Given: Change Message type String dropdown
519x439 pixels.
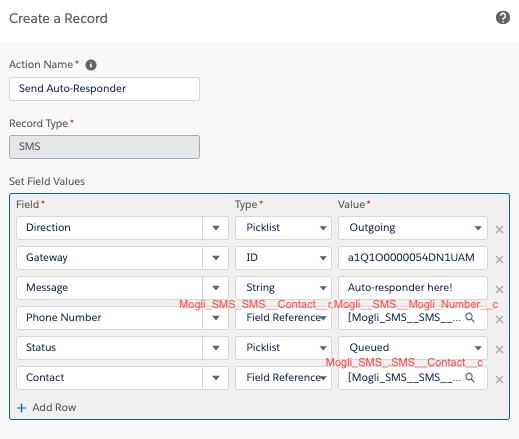Looking at the screenshot, I should click(x=283, y=288).
